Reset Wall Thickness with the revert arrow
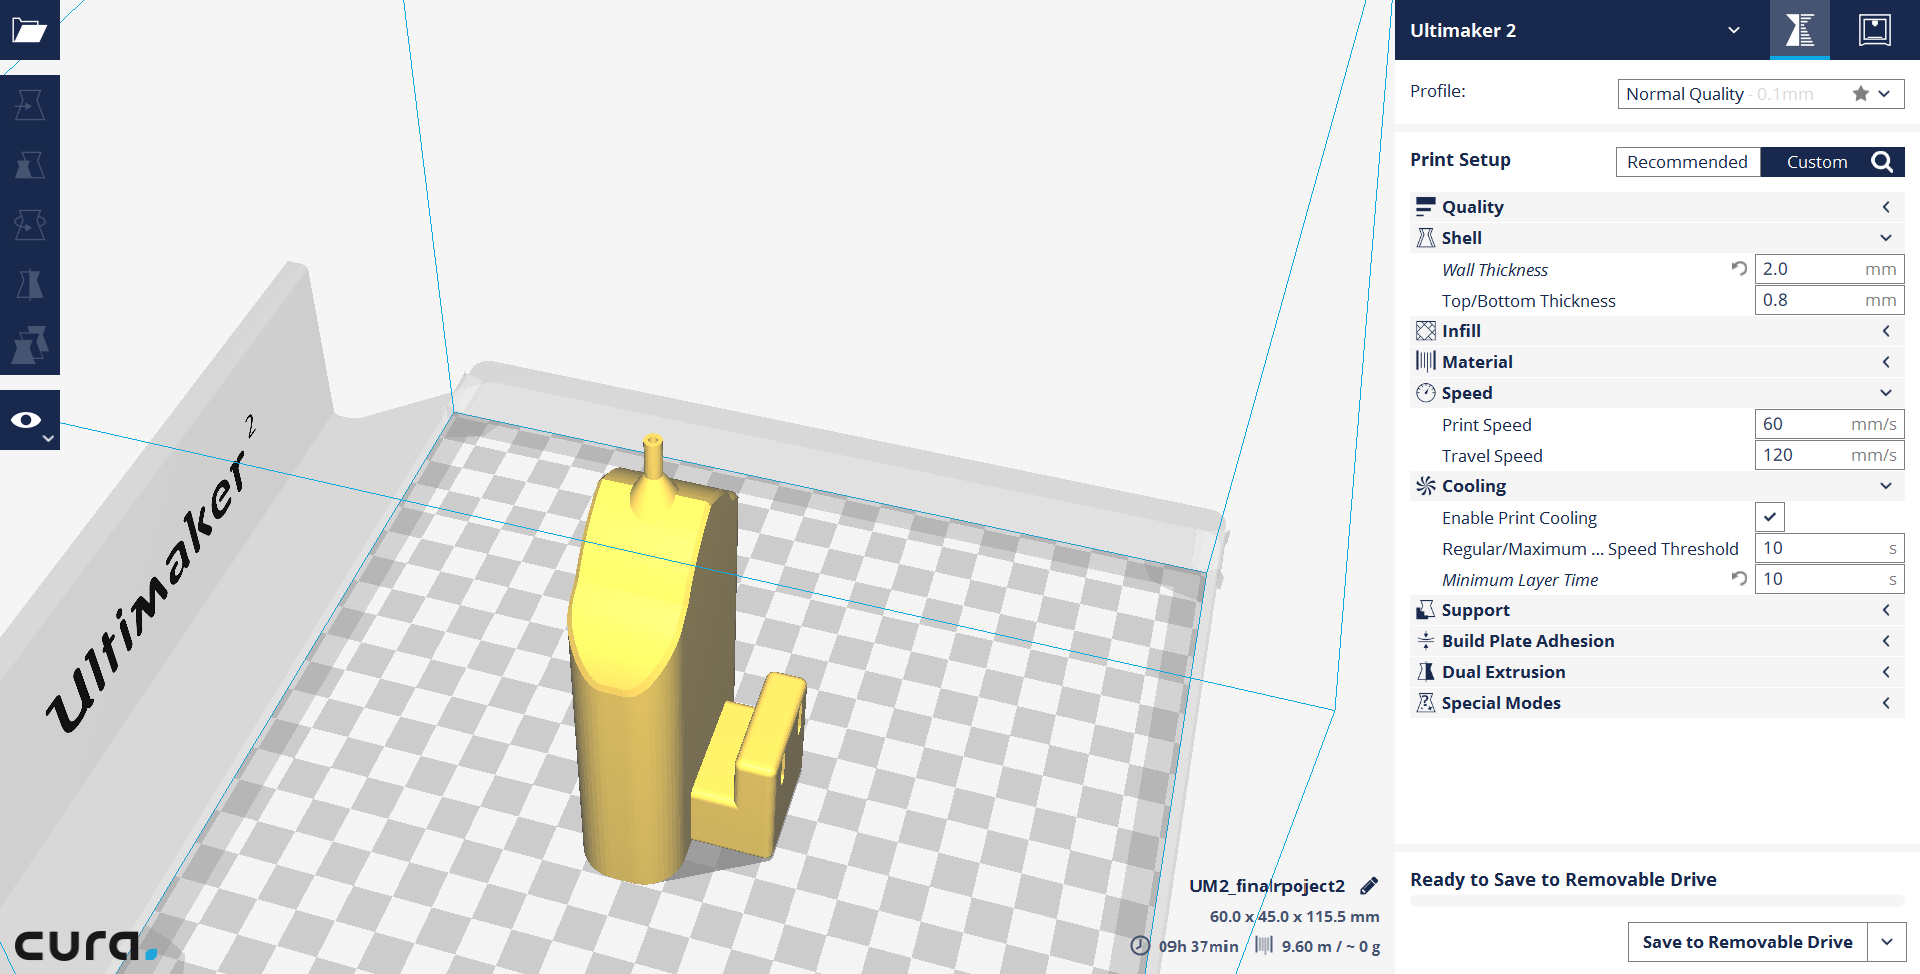Screen dimensions: 1920x974 pos(1739,269)
